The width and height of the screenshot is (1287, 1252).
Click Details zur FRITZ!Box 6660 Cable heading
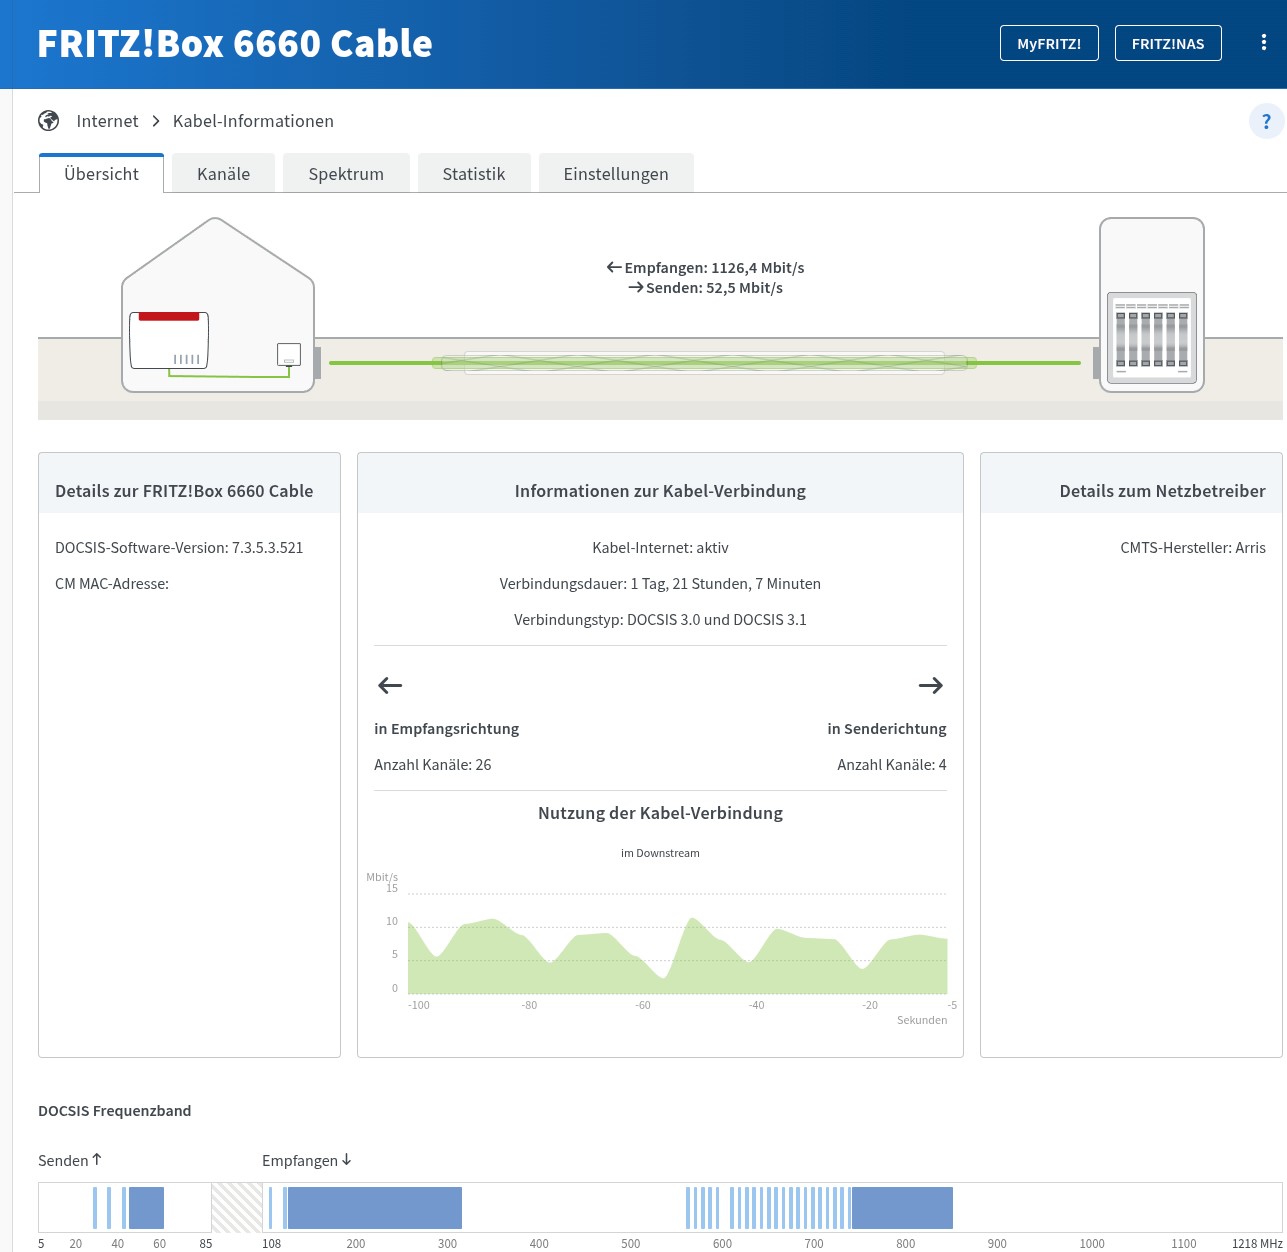coord(184,491)
